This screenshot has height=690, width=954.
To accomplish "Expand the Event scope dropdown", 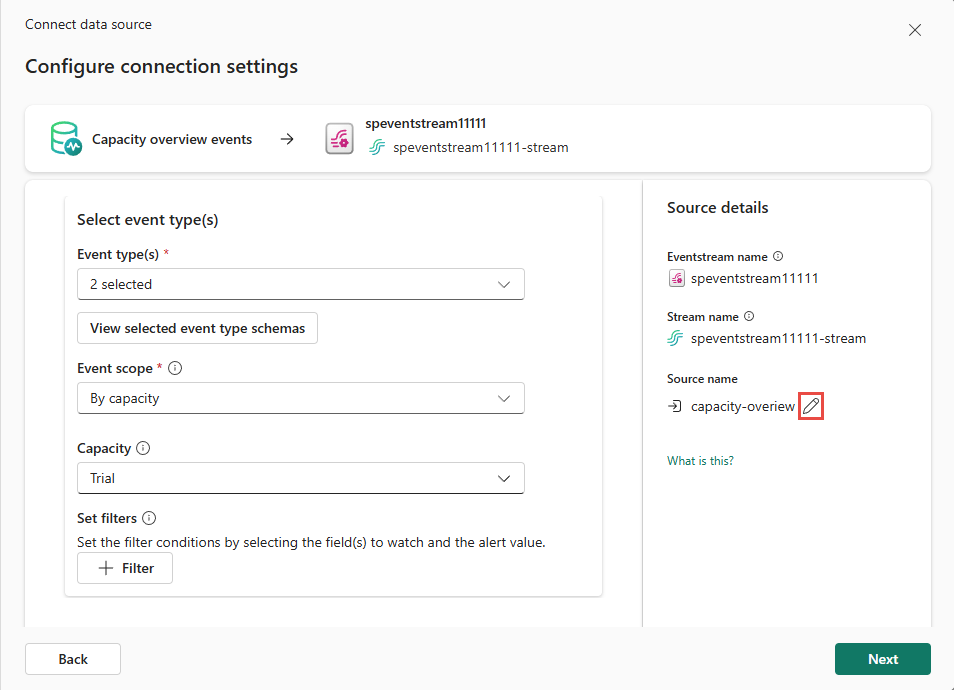I will pos(301,398).
